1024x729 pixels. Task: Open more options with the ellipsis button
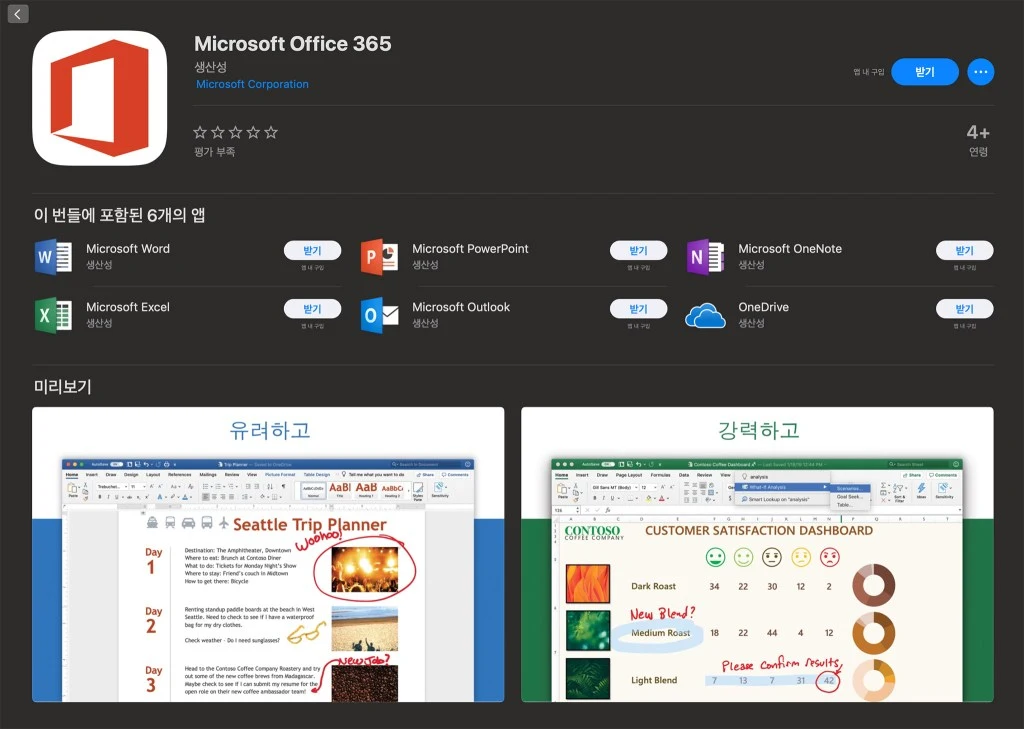pyautogui.click(x=980, y=72)
